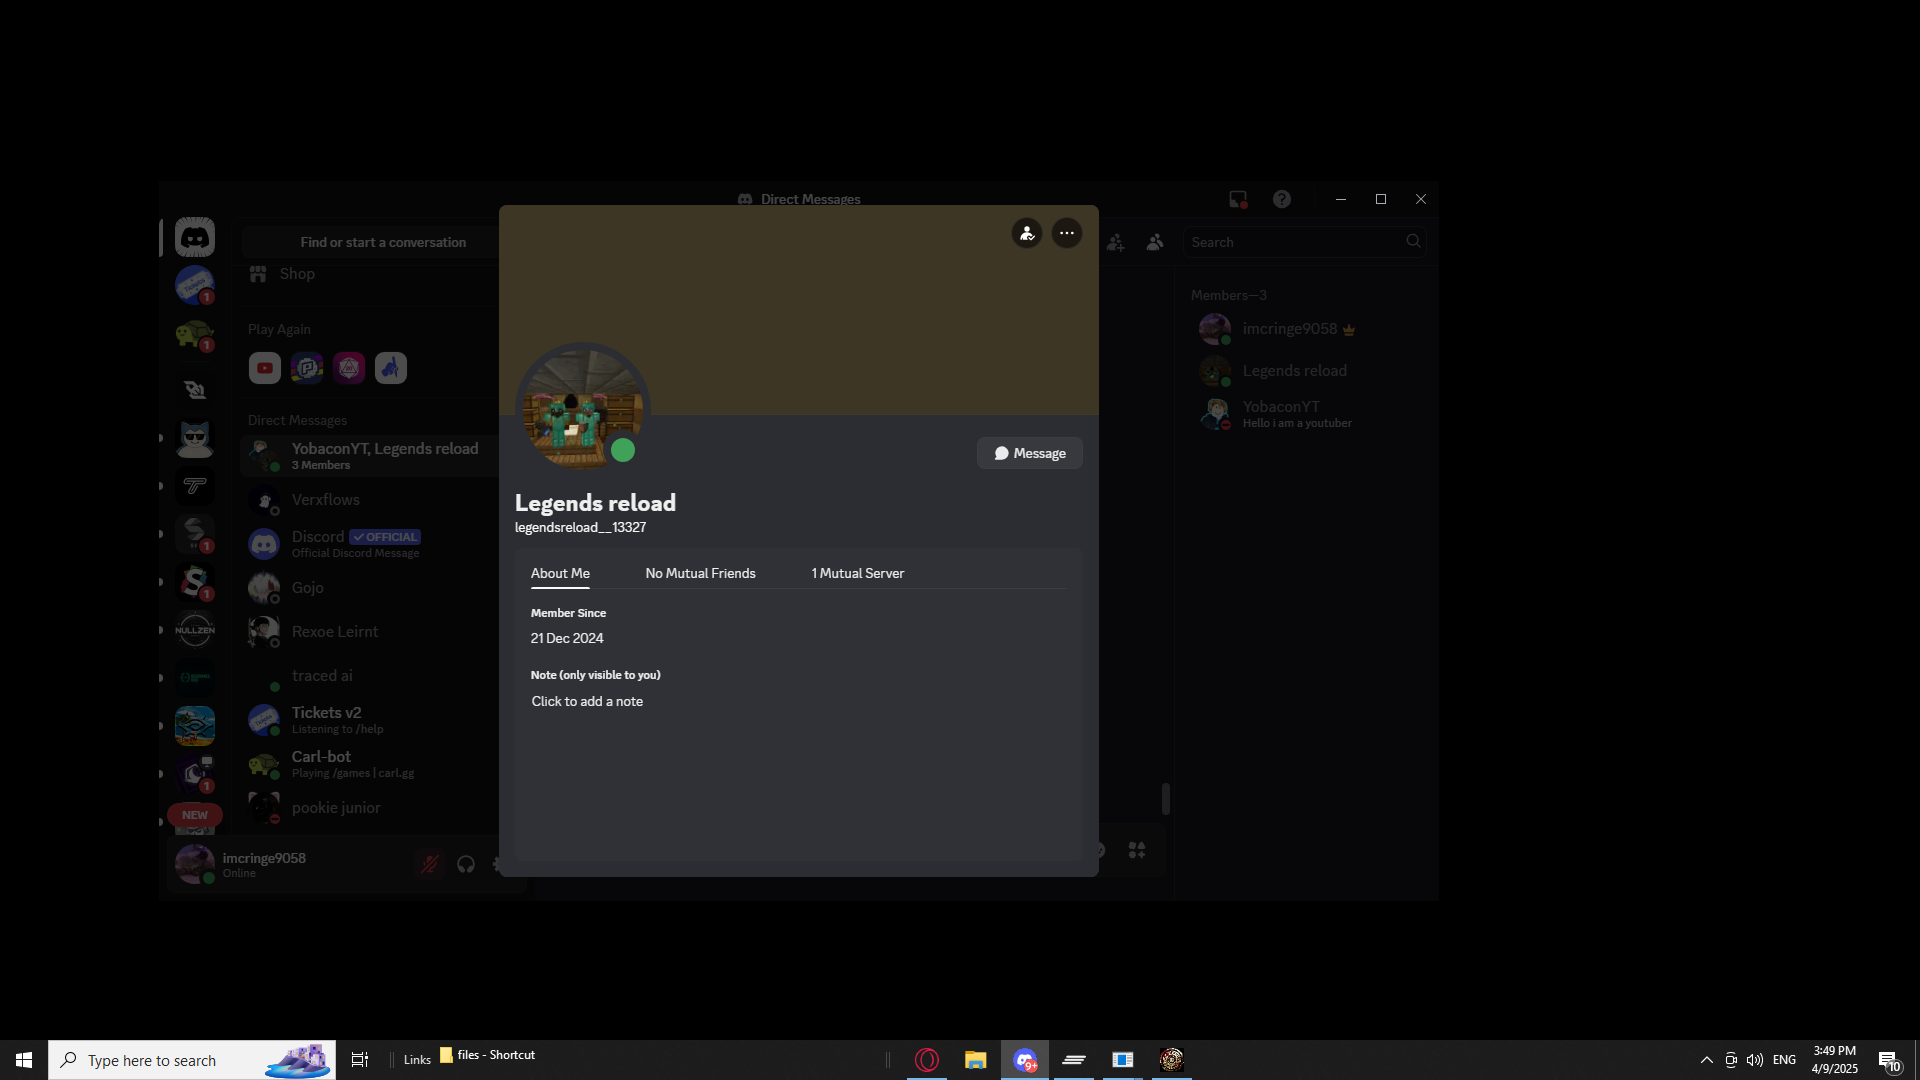Screen dimensions: 1920x1080
Task: Open the Windows notification center icon
Action: click(x=1889, y=1060)
